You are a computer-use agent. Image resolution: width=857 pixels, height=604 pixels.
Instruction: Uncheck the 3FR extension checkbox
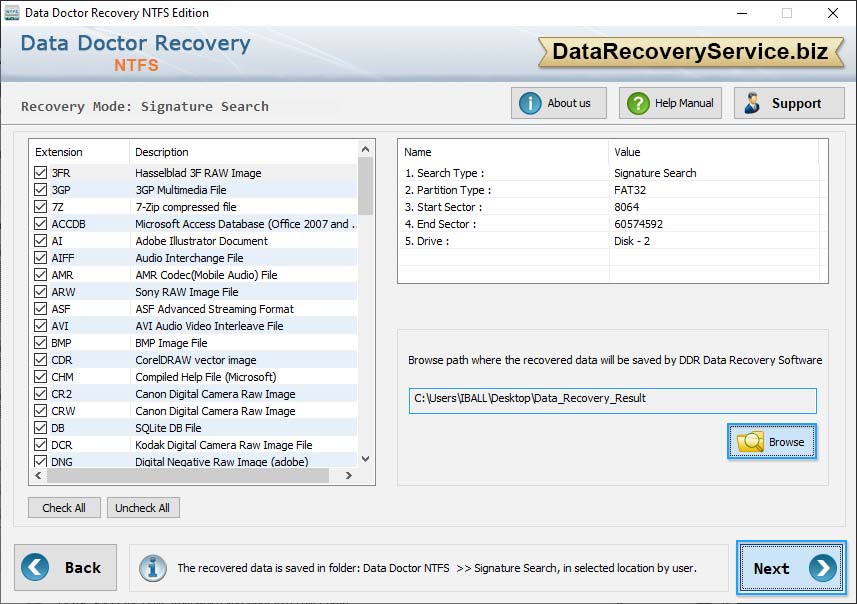tap(40, 173)
